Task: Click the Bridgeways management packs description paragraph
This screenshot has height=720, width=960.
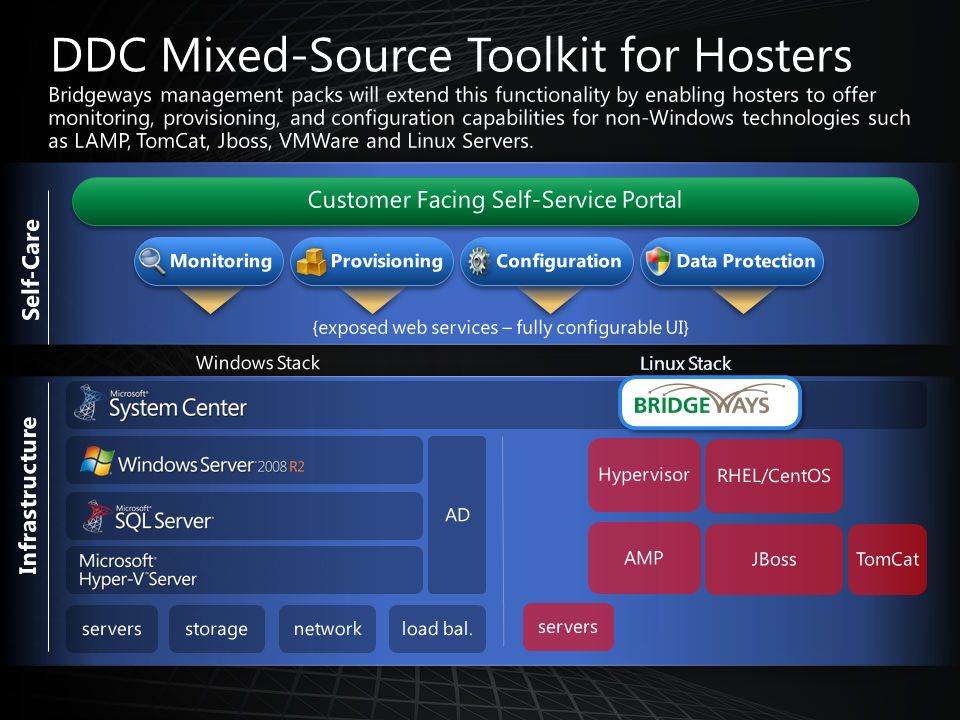Action: 479,118
